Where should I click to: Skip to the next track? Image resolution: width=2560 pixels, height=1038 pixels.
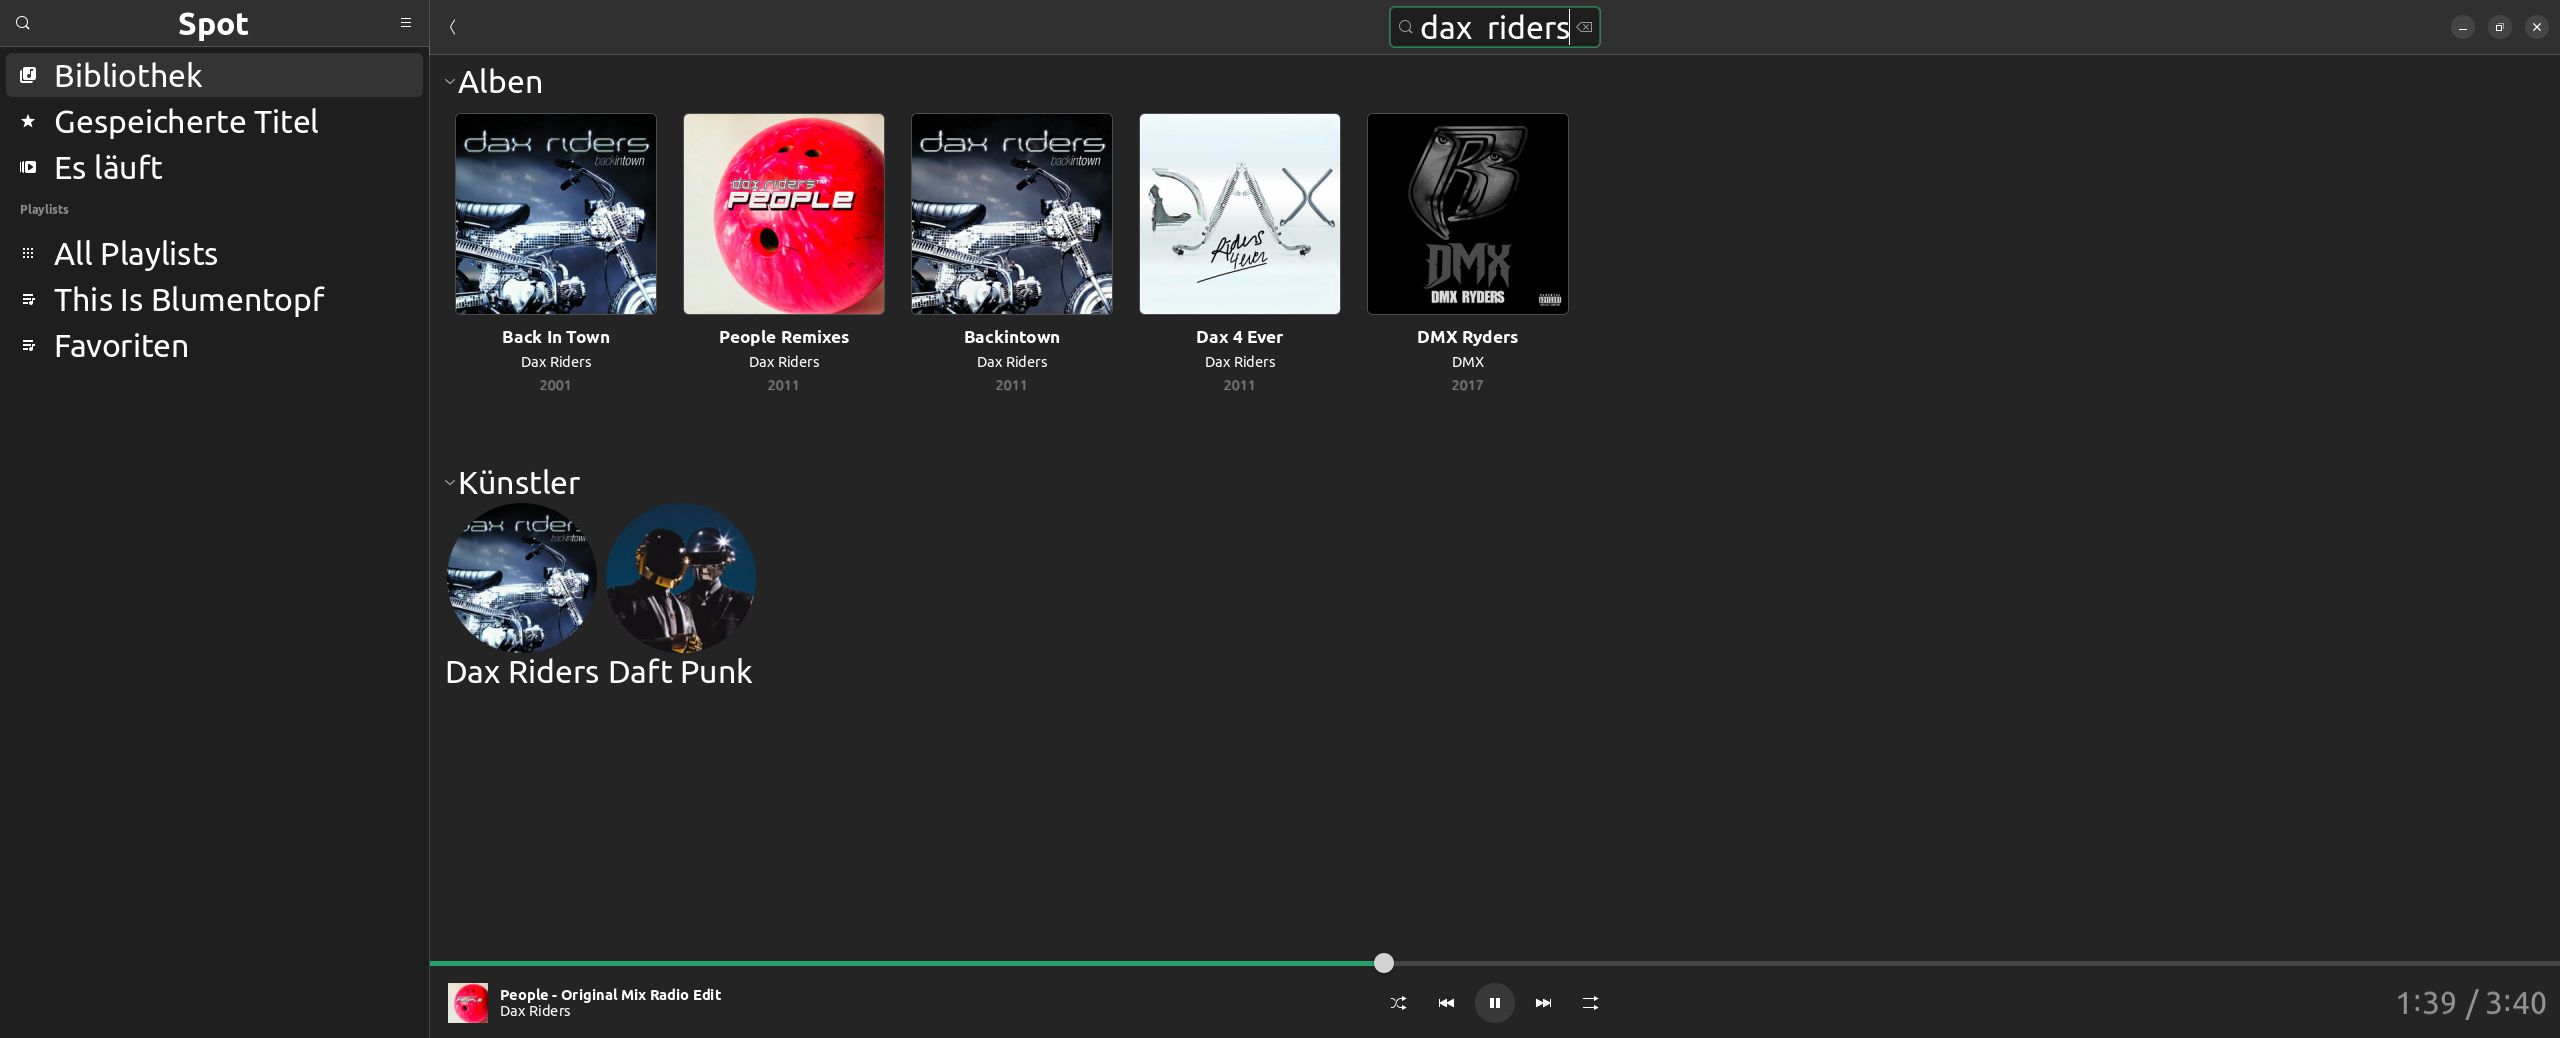coord(1543,1003)
